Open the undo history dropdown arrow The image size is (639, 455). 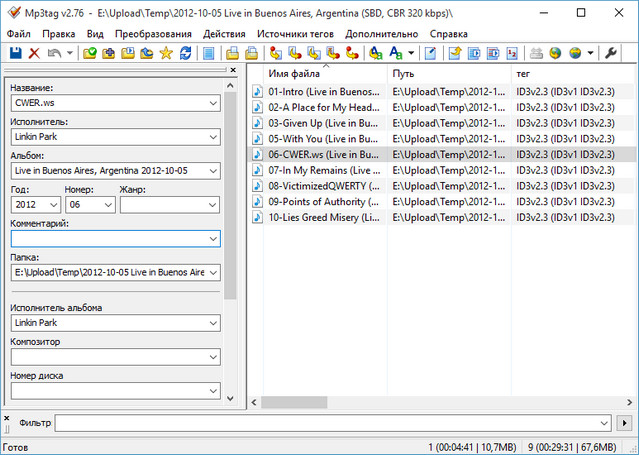[x=70, y=53]
